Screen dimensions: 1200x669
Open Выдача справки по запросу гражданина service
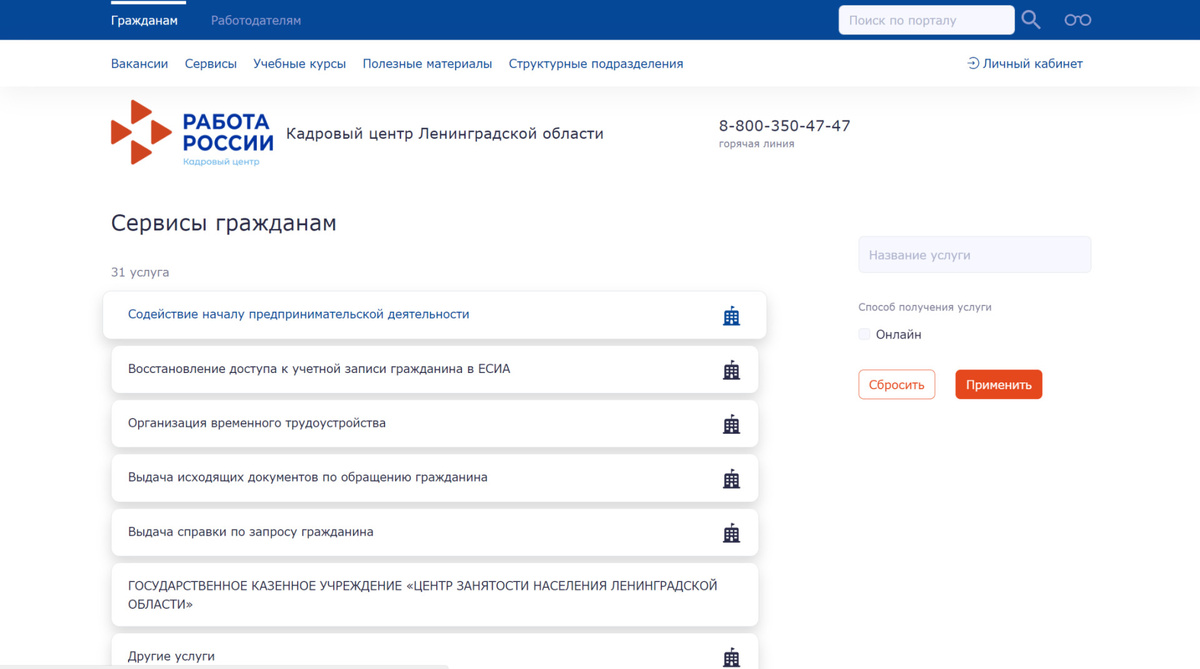click(435, 532)
